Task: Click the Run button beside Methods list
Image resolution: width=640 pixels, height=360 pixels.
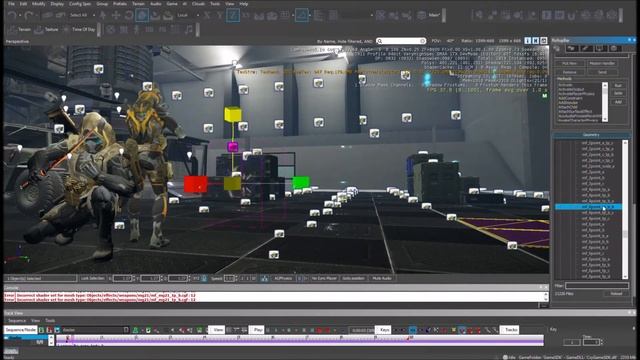Action: coord(618,86)
